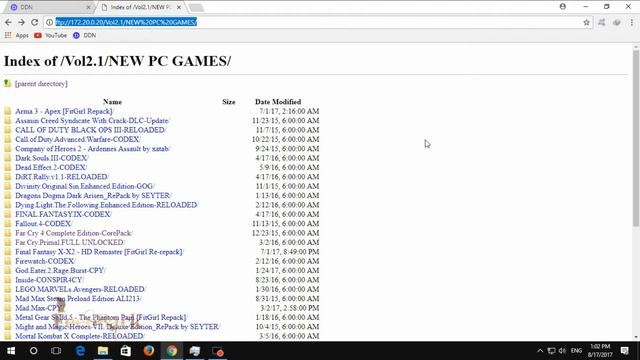Screen dimensions: 640x360
Task: Open Call.of.Duty.Advanced.Warfare-CODEX folder
Action: click(78, 139)
